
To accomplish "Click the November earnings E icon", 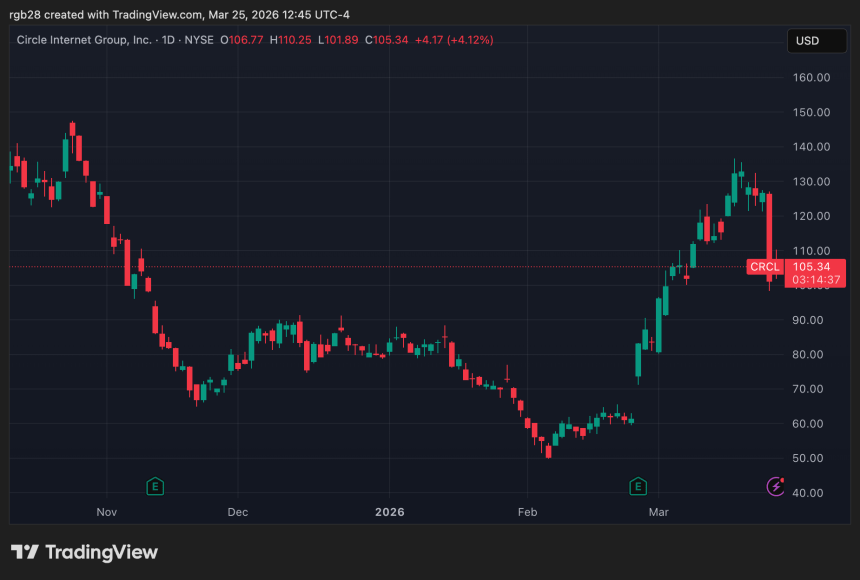I will coord(155,485).
